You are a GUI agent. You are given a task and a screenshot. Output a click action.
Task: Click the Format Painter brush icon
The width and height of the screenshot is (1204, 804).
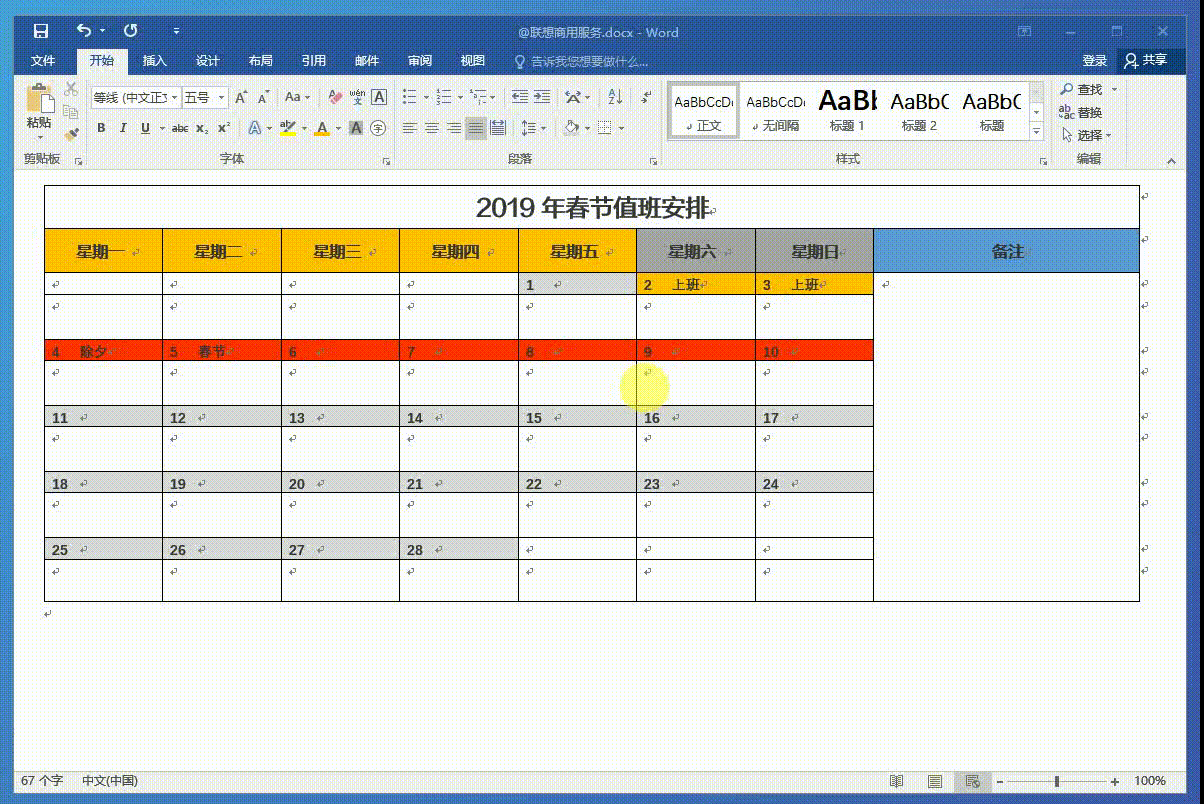tap(71, 133)
